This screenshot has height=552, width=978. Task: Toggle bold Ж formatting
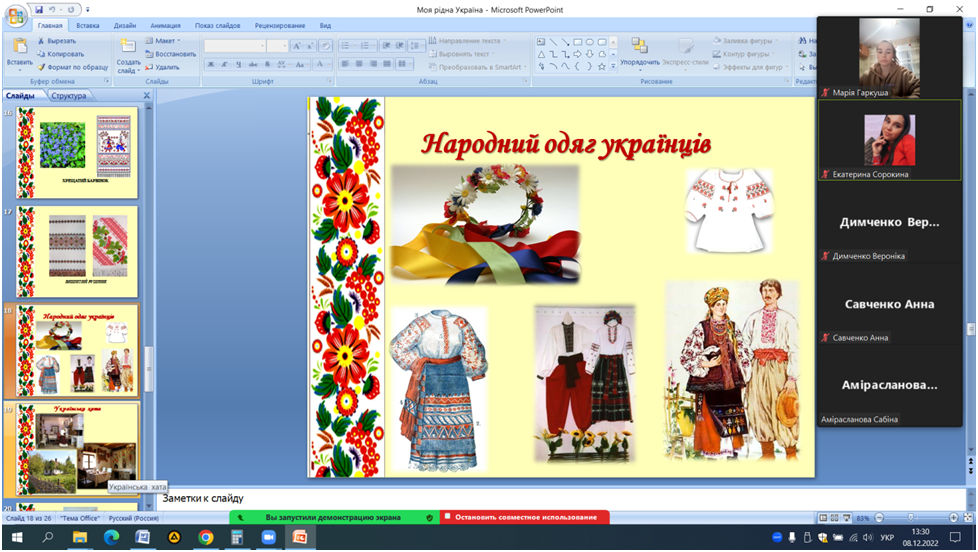pyautogui.click(x=211, y=65)
